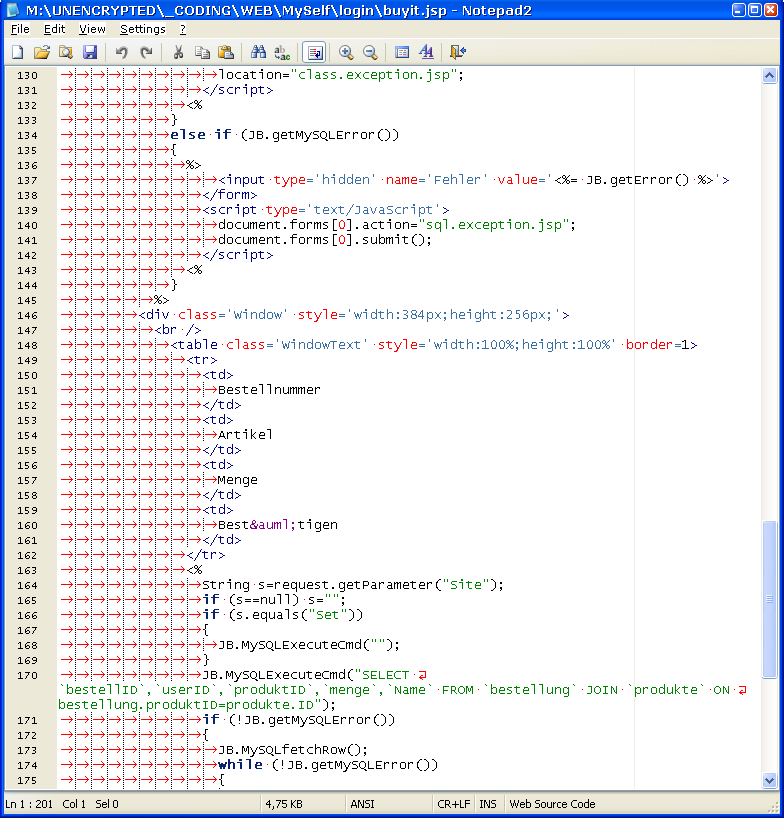Click the '<br />' tag on line 147

tap(178, 330)
